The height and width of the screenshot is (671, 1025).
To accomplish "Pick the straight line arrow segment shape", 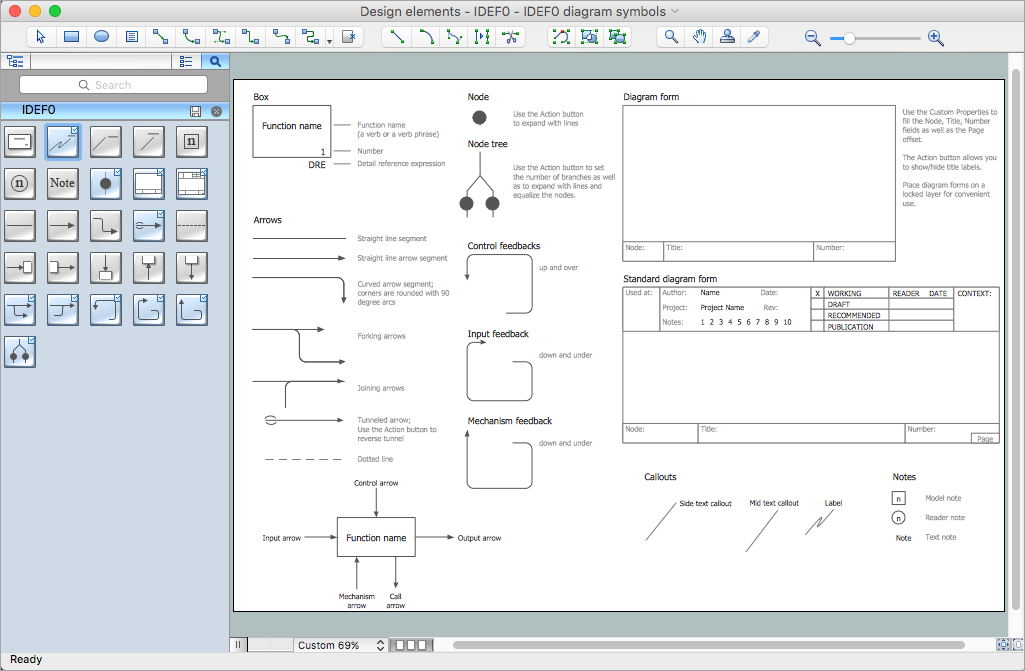I will point(63,226).
